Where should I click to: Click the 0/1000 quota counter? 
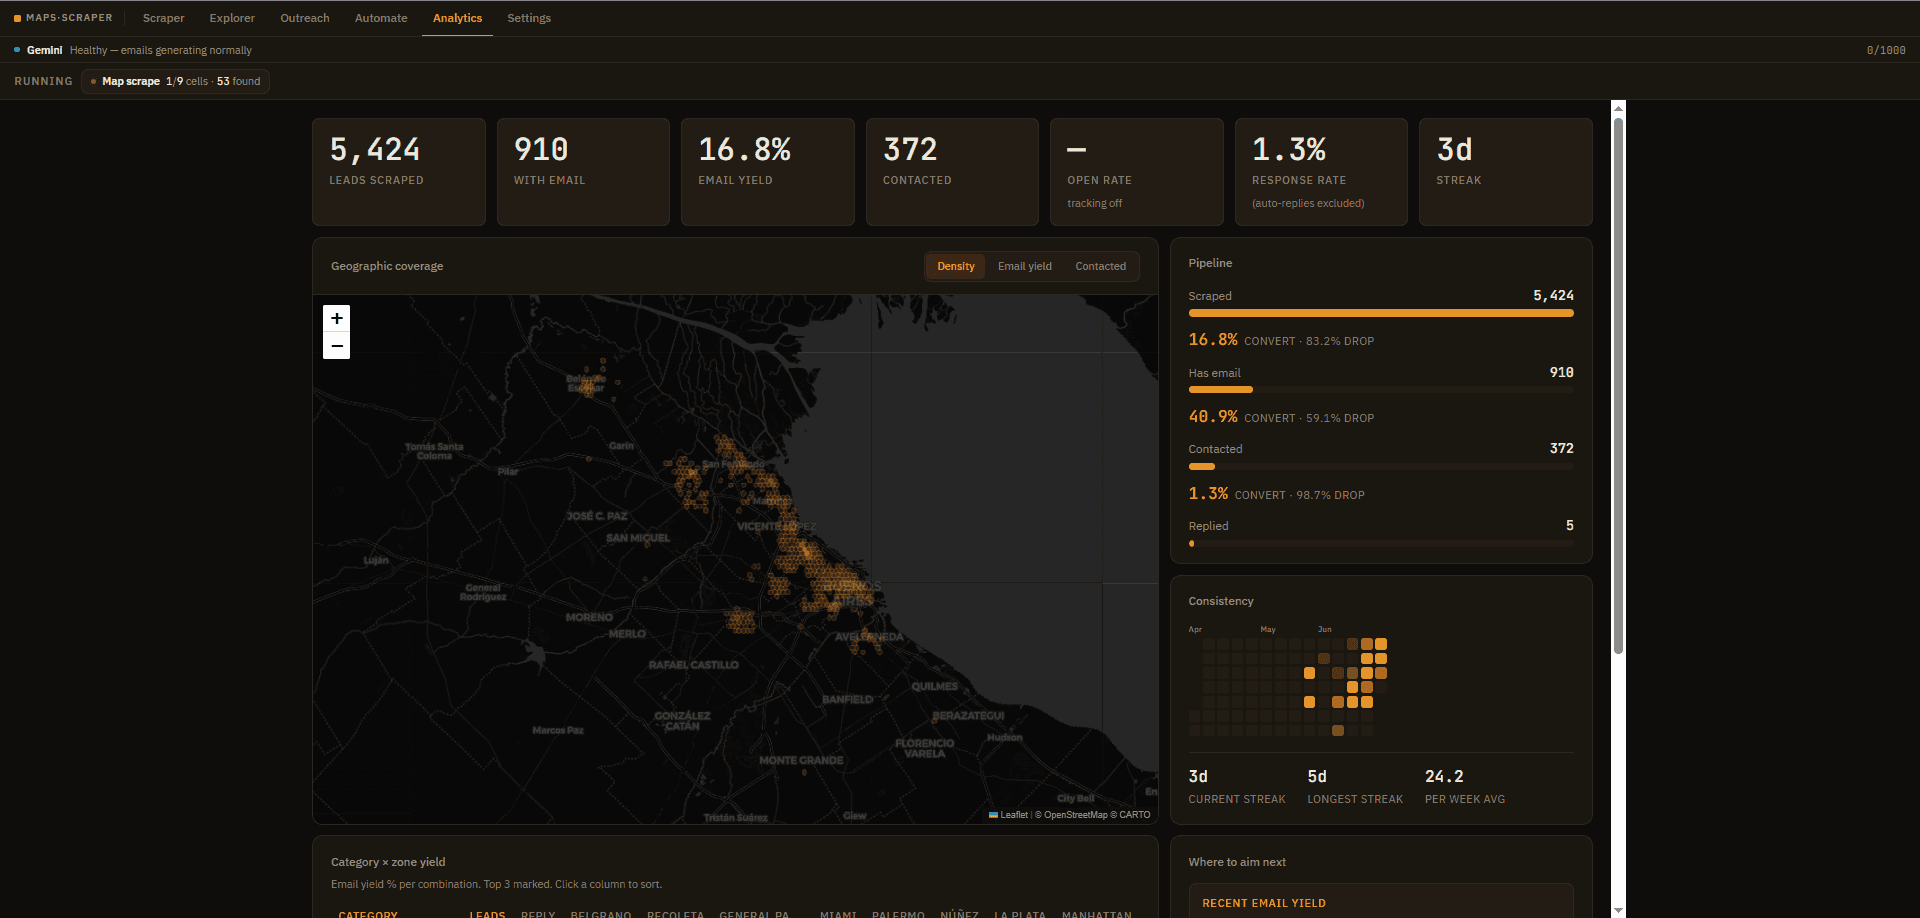(x=1886, y=50)
